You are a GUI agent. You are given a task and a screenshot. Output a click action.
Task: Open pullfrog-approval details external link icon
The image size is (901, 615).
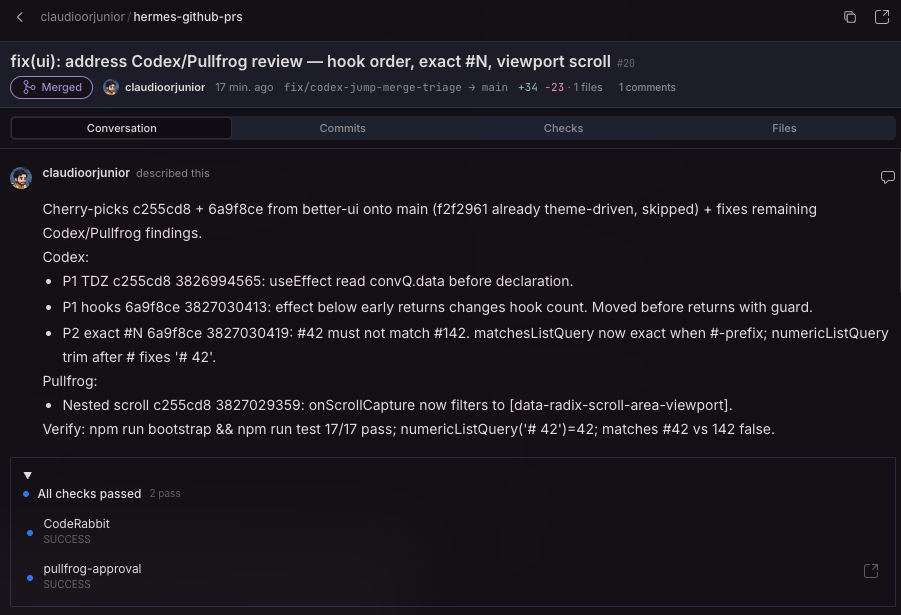[871, 571]
